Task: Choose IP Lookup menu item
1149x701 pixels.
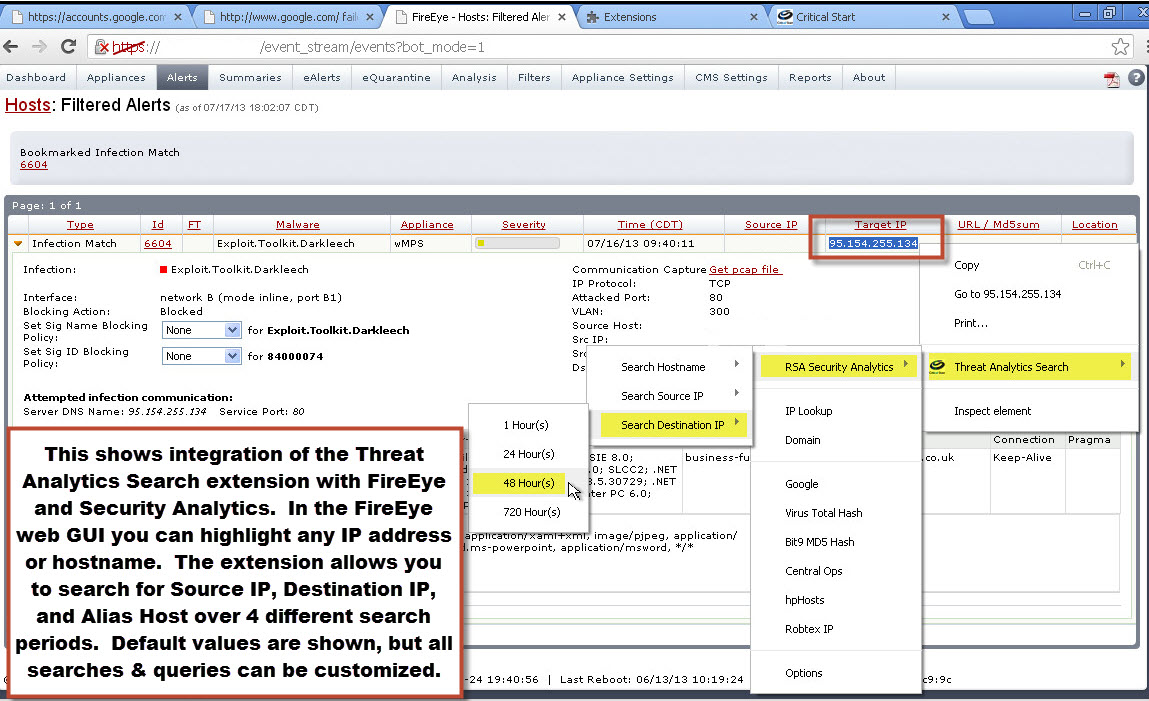Action: (x=808, y=411)
